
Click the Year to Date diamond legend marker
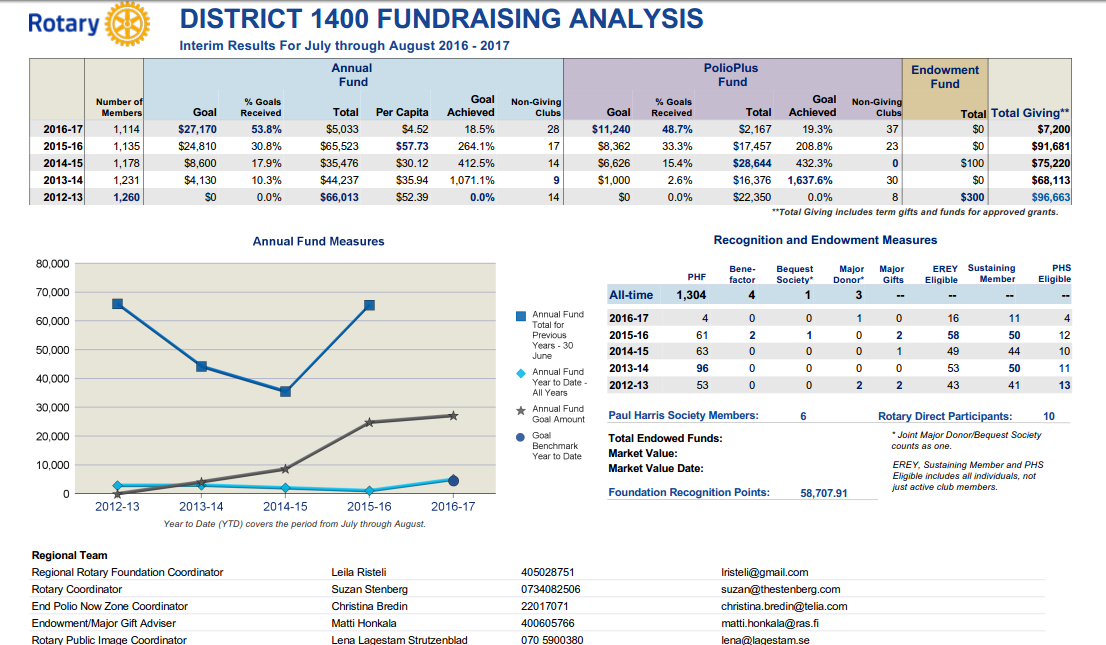point(521,373)
